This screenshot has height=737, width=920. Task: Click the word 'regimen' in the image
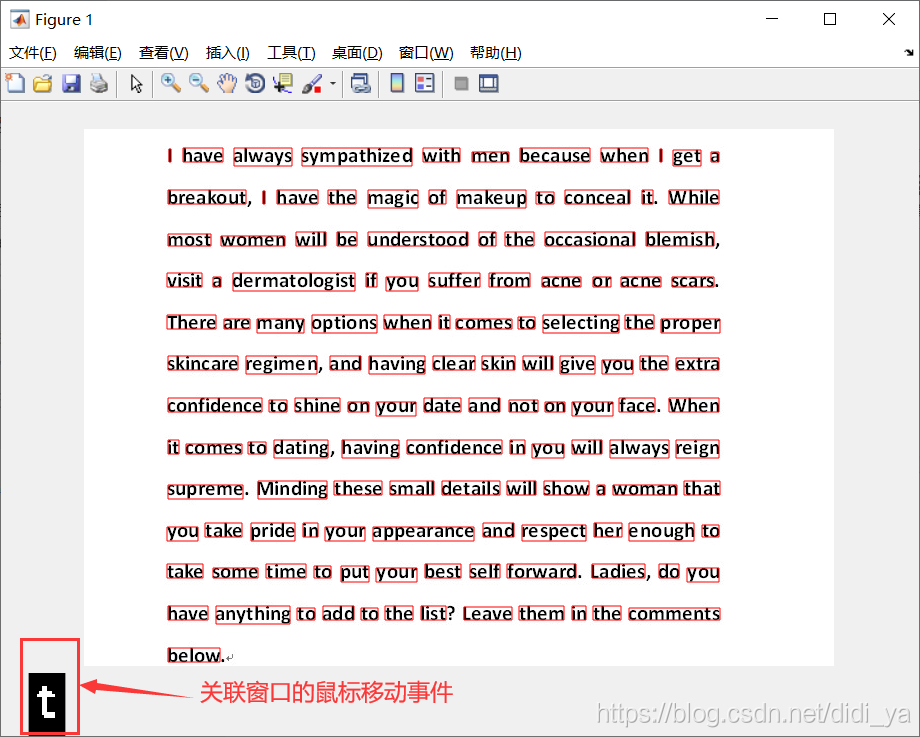click(x=282, y=364)
